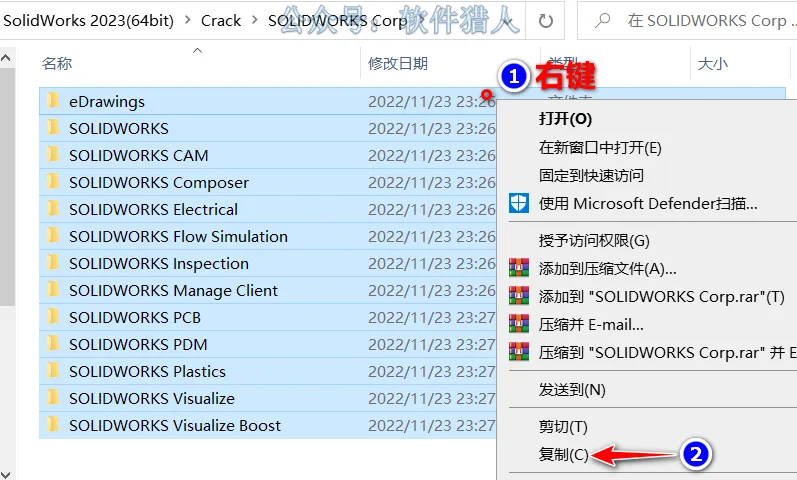Choose 添加到压缩文件(A)... option

tap(607, 268)
